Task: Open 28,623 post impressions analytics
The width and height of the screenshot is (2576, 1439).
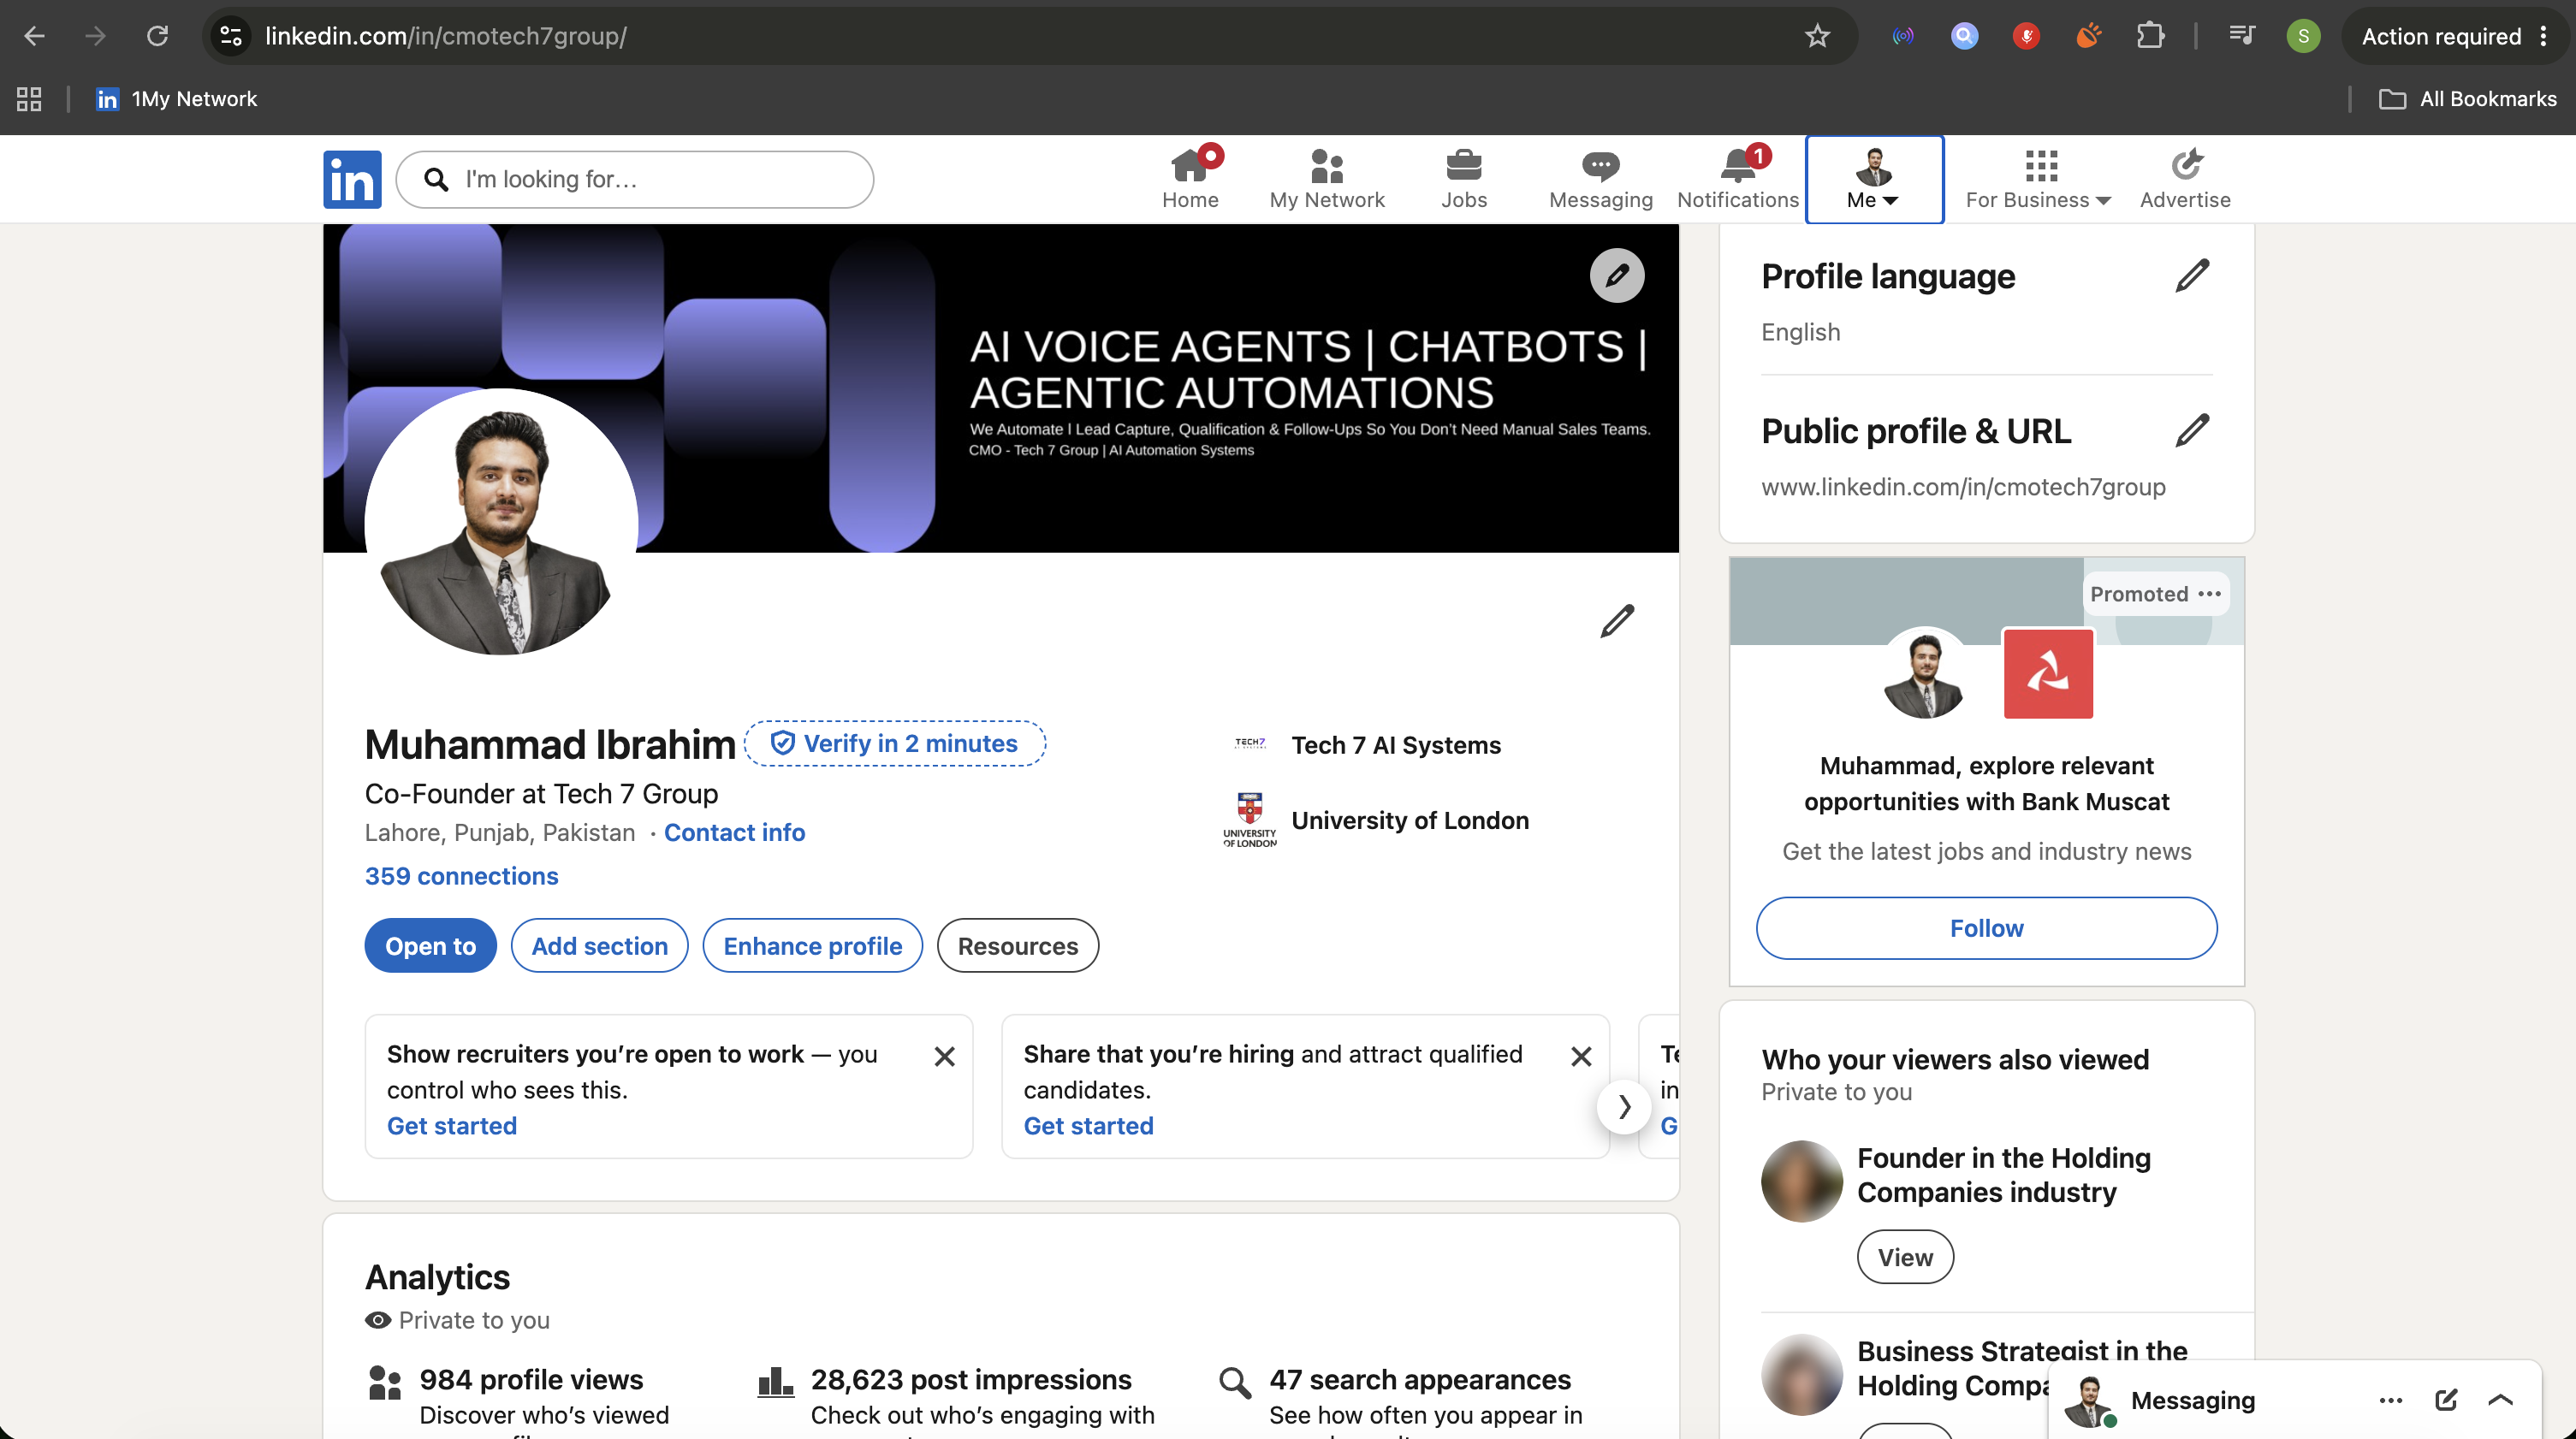Action: [x=971, y=1380]
